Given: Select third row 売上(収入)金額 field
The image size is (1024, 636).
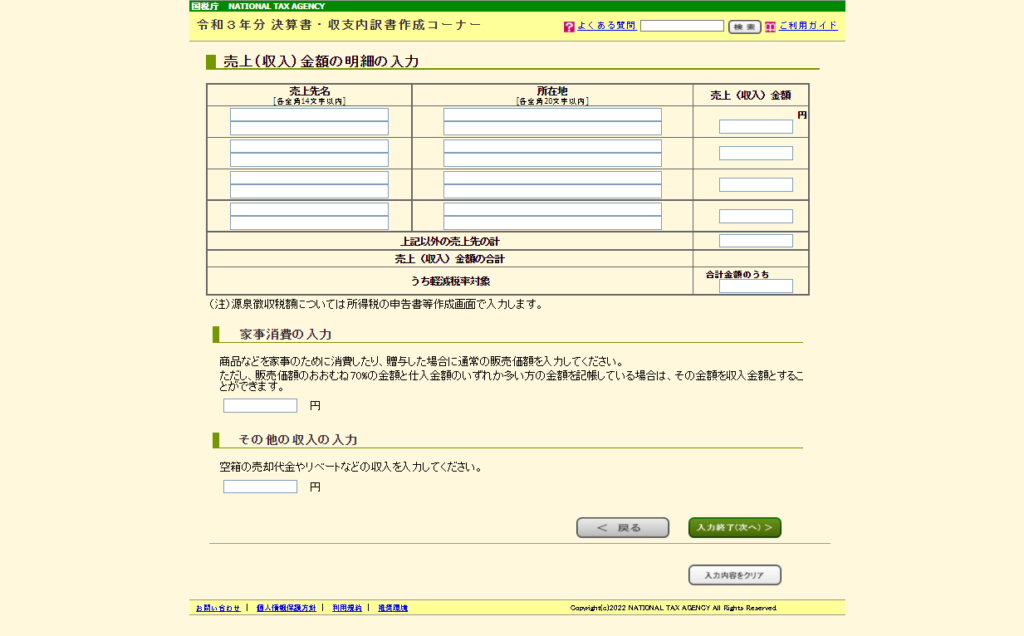Looking at the screenshot, I should point(756,185).
